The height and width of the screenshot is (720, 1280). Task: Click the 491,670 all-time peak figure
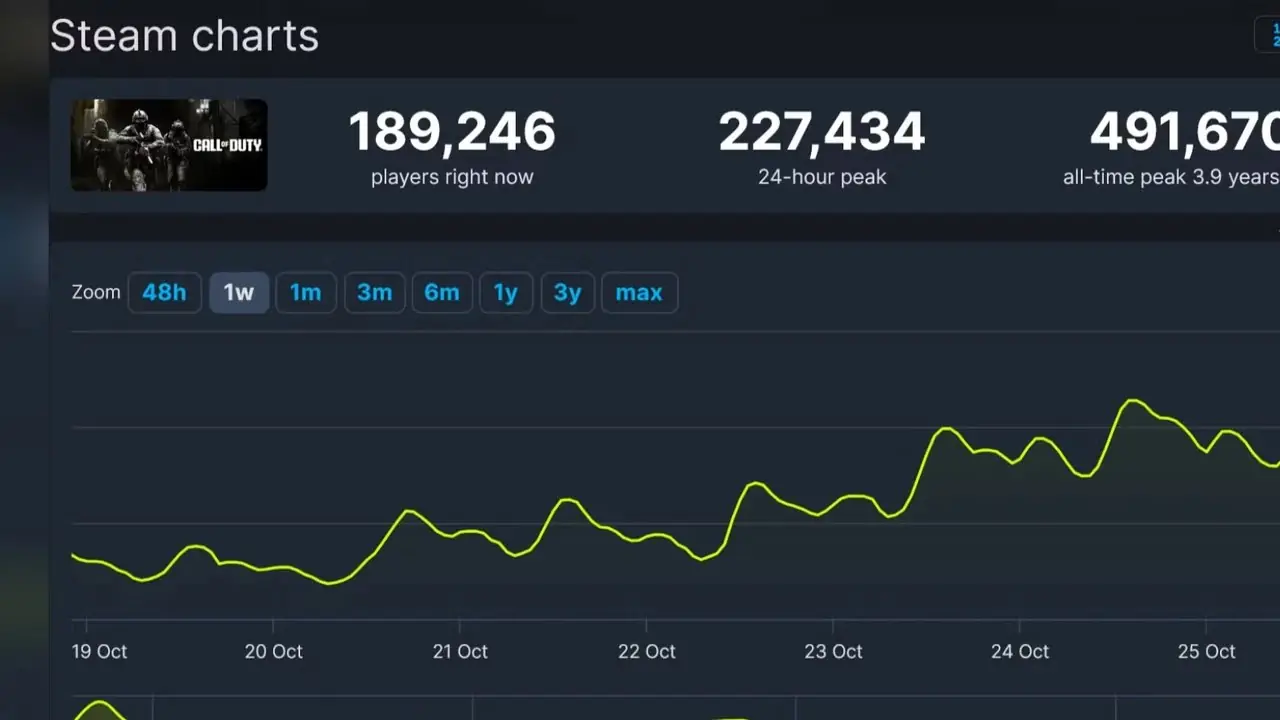(1185, 132)
